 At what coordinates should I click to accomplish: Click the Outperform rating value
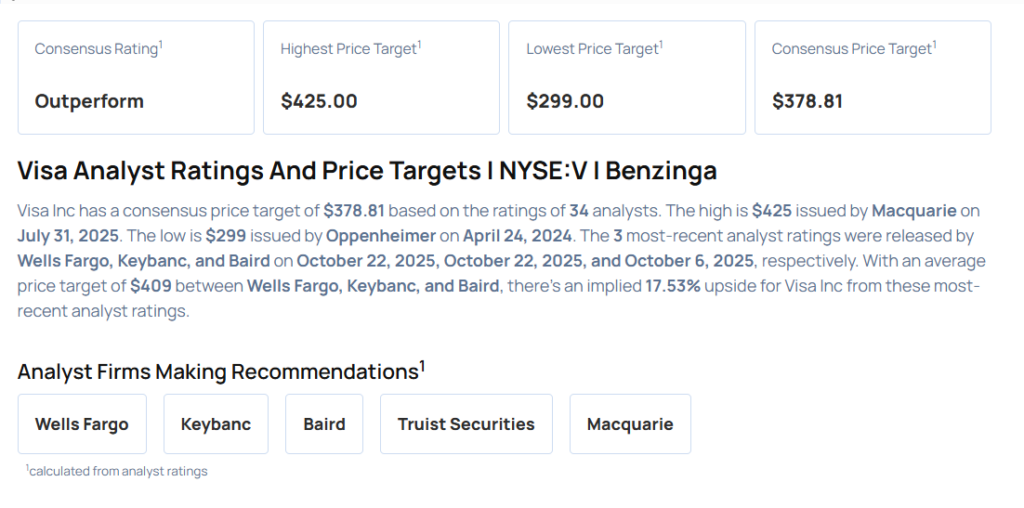89,101
